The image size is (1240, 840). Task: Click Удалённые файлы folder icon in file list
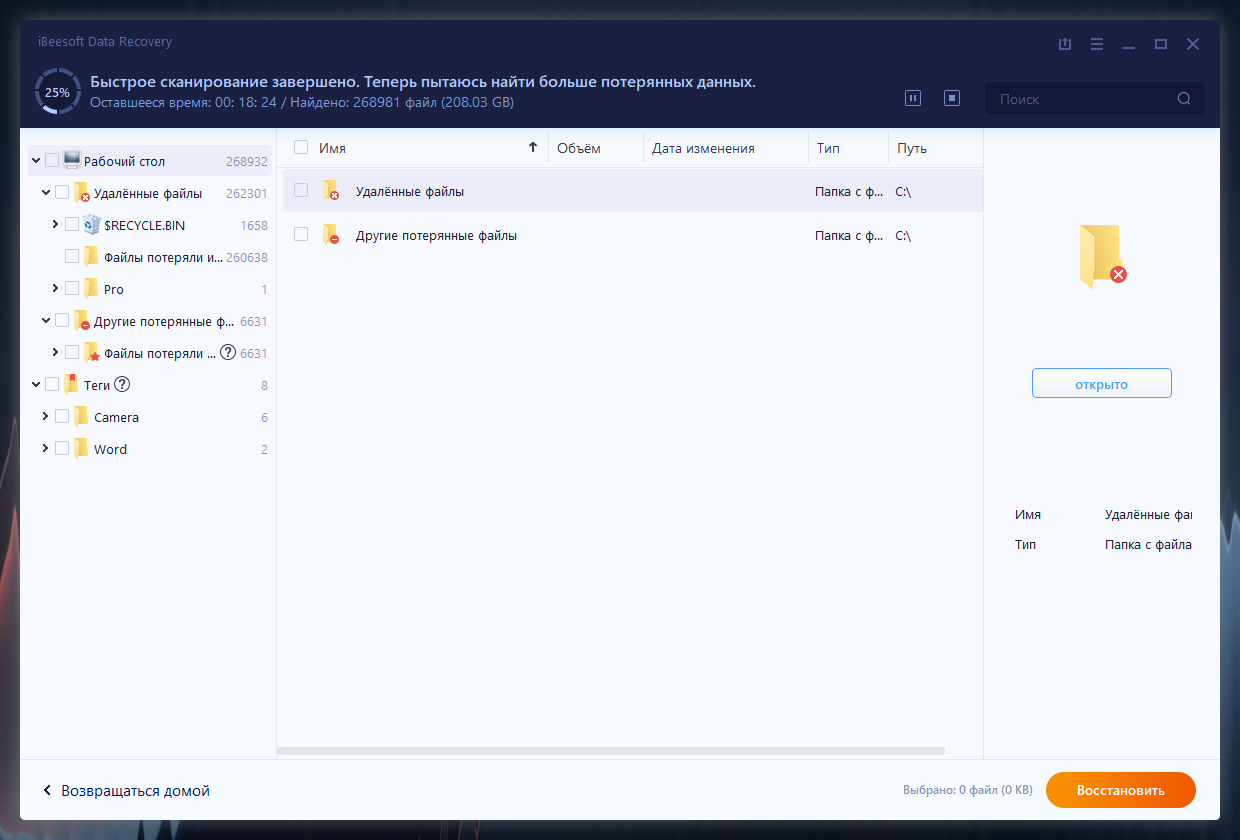[331, 191]
